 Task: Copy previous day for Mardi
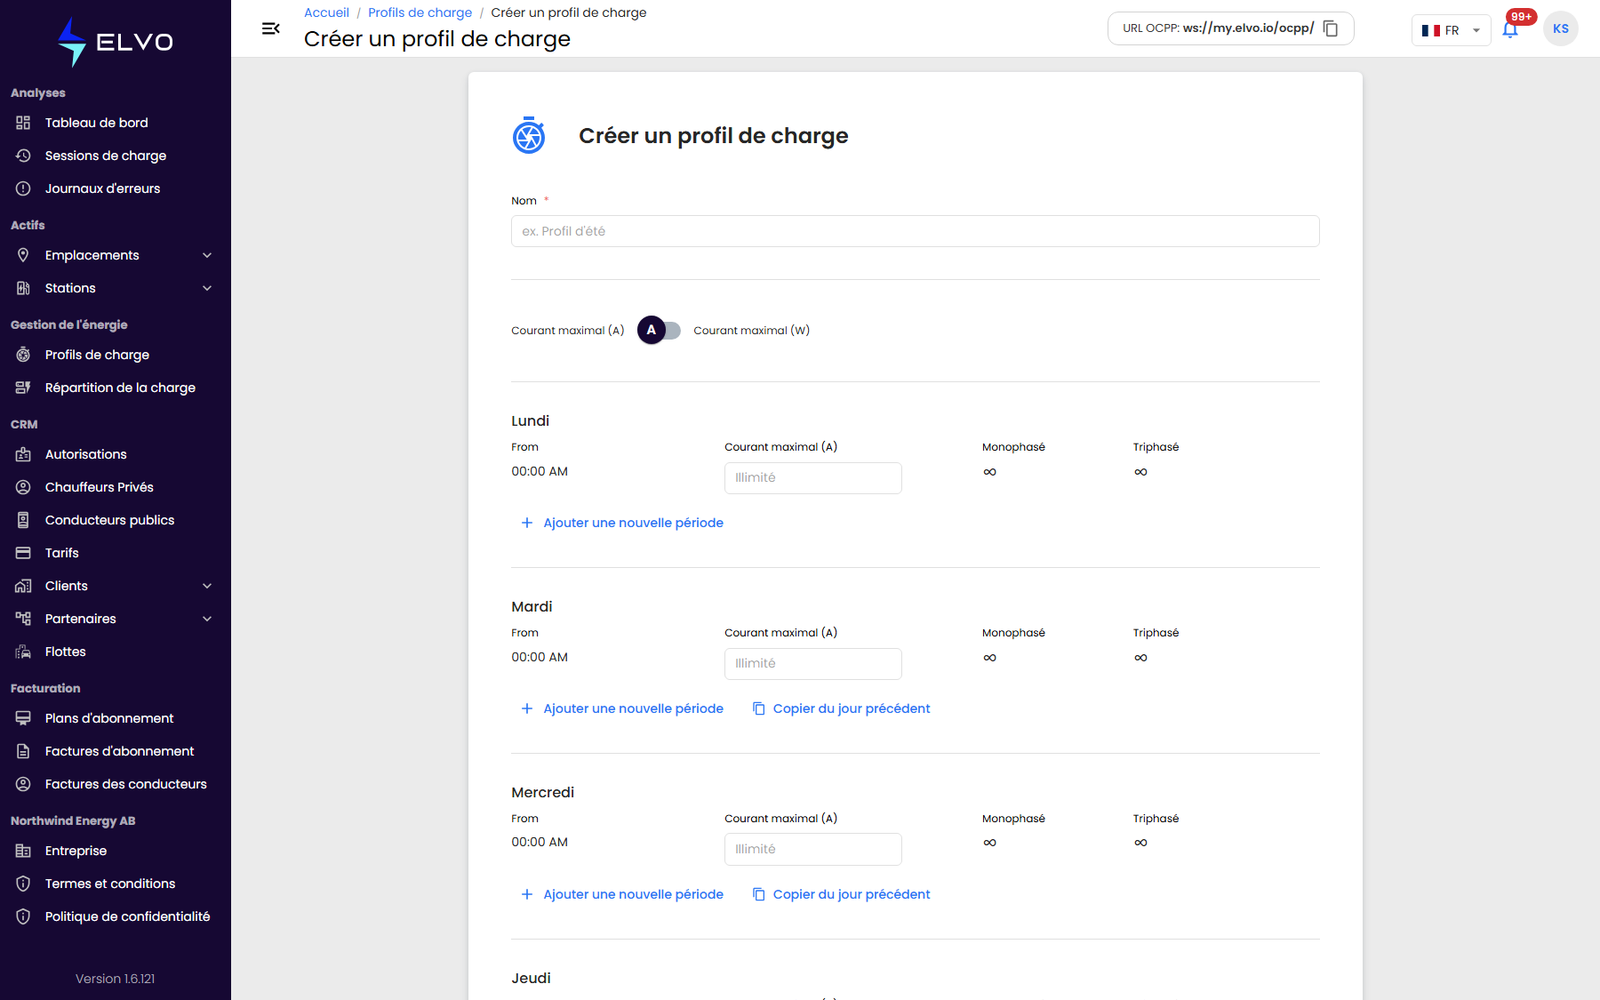(x=841, y=709)
